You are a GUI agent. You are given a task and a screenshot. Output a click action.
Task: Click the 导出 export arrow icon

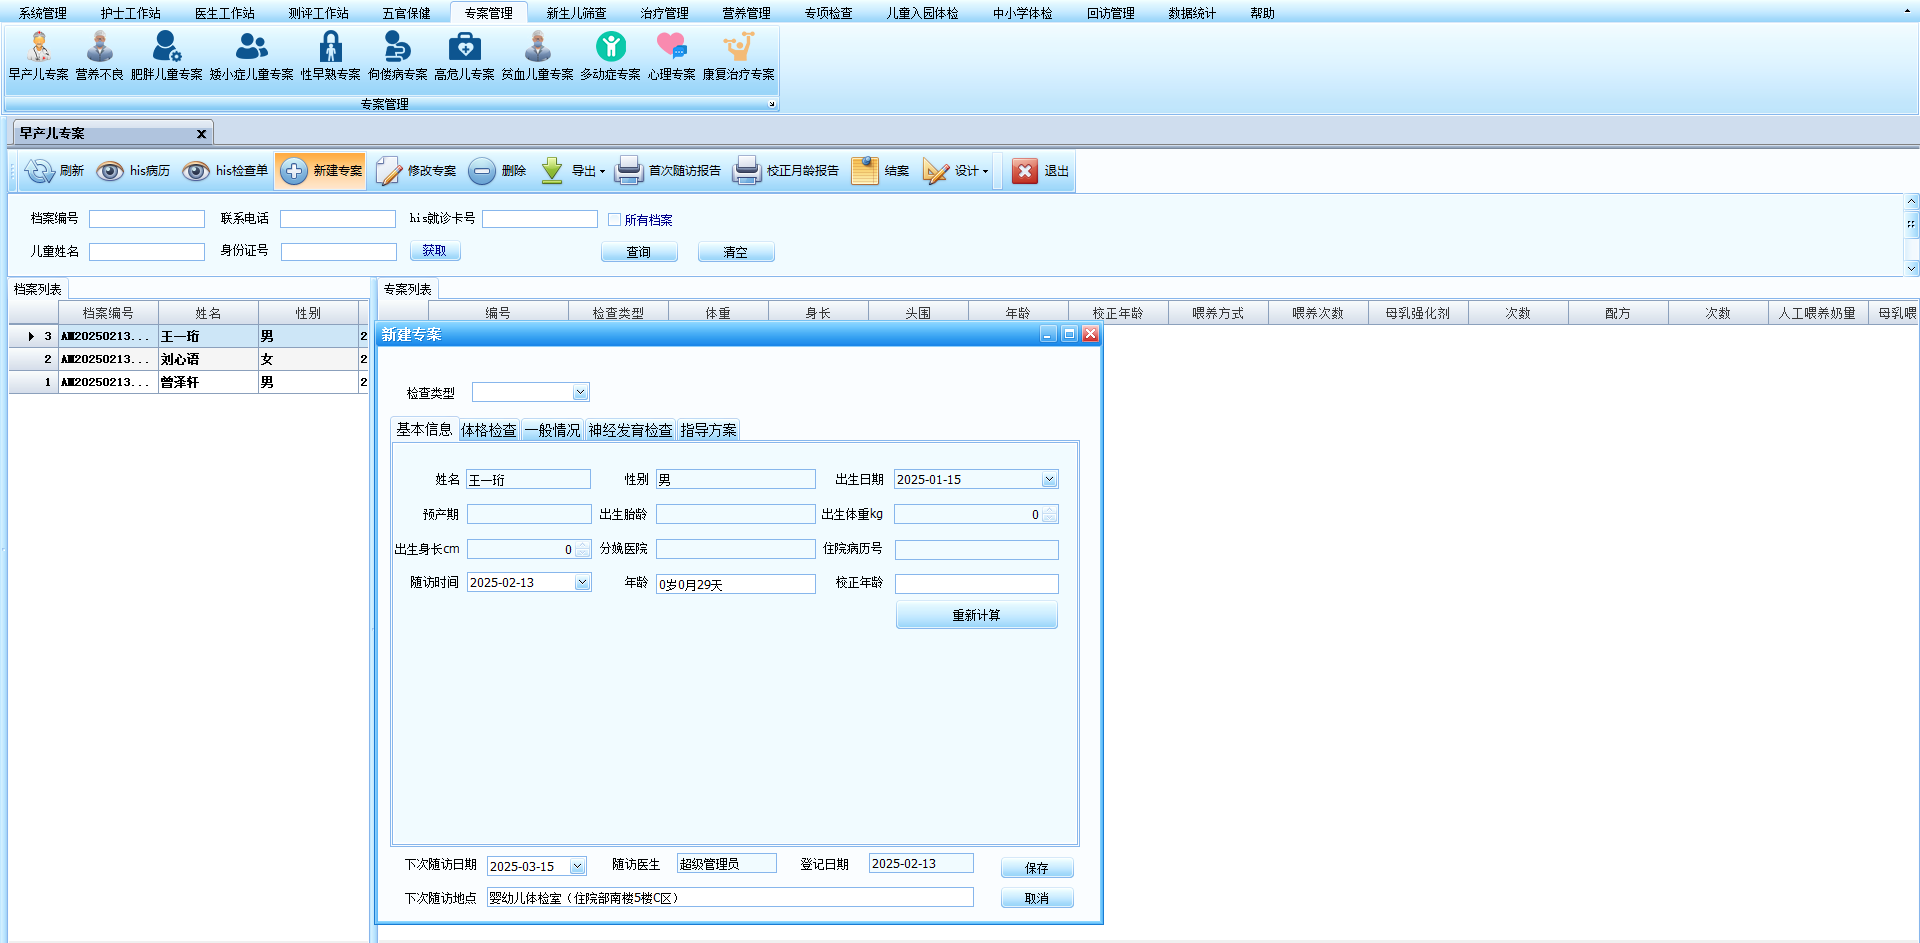pyautogui.click(x=552, y=171)
